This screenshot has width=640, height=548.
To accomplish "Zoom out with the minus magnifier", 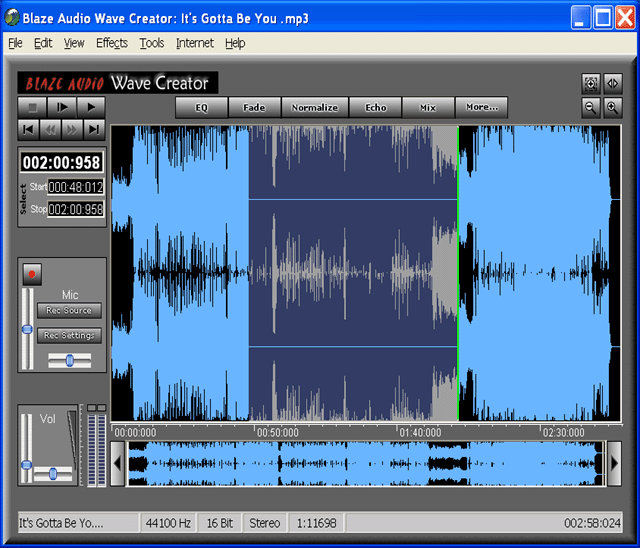I will (x=591, y=108).
